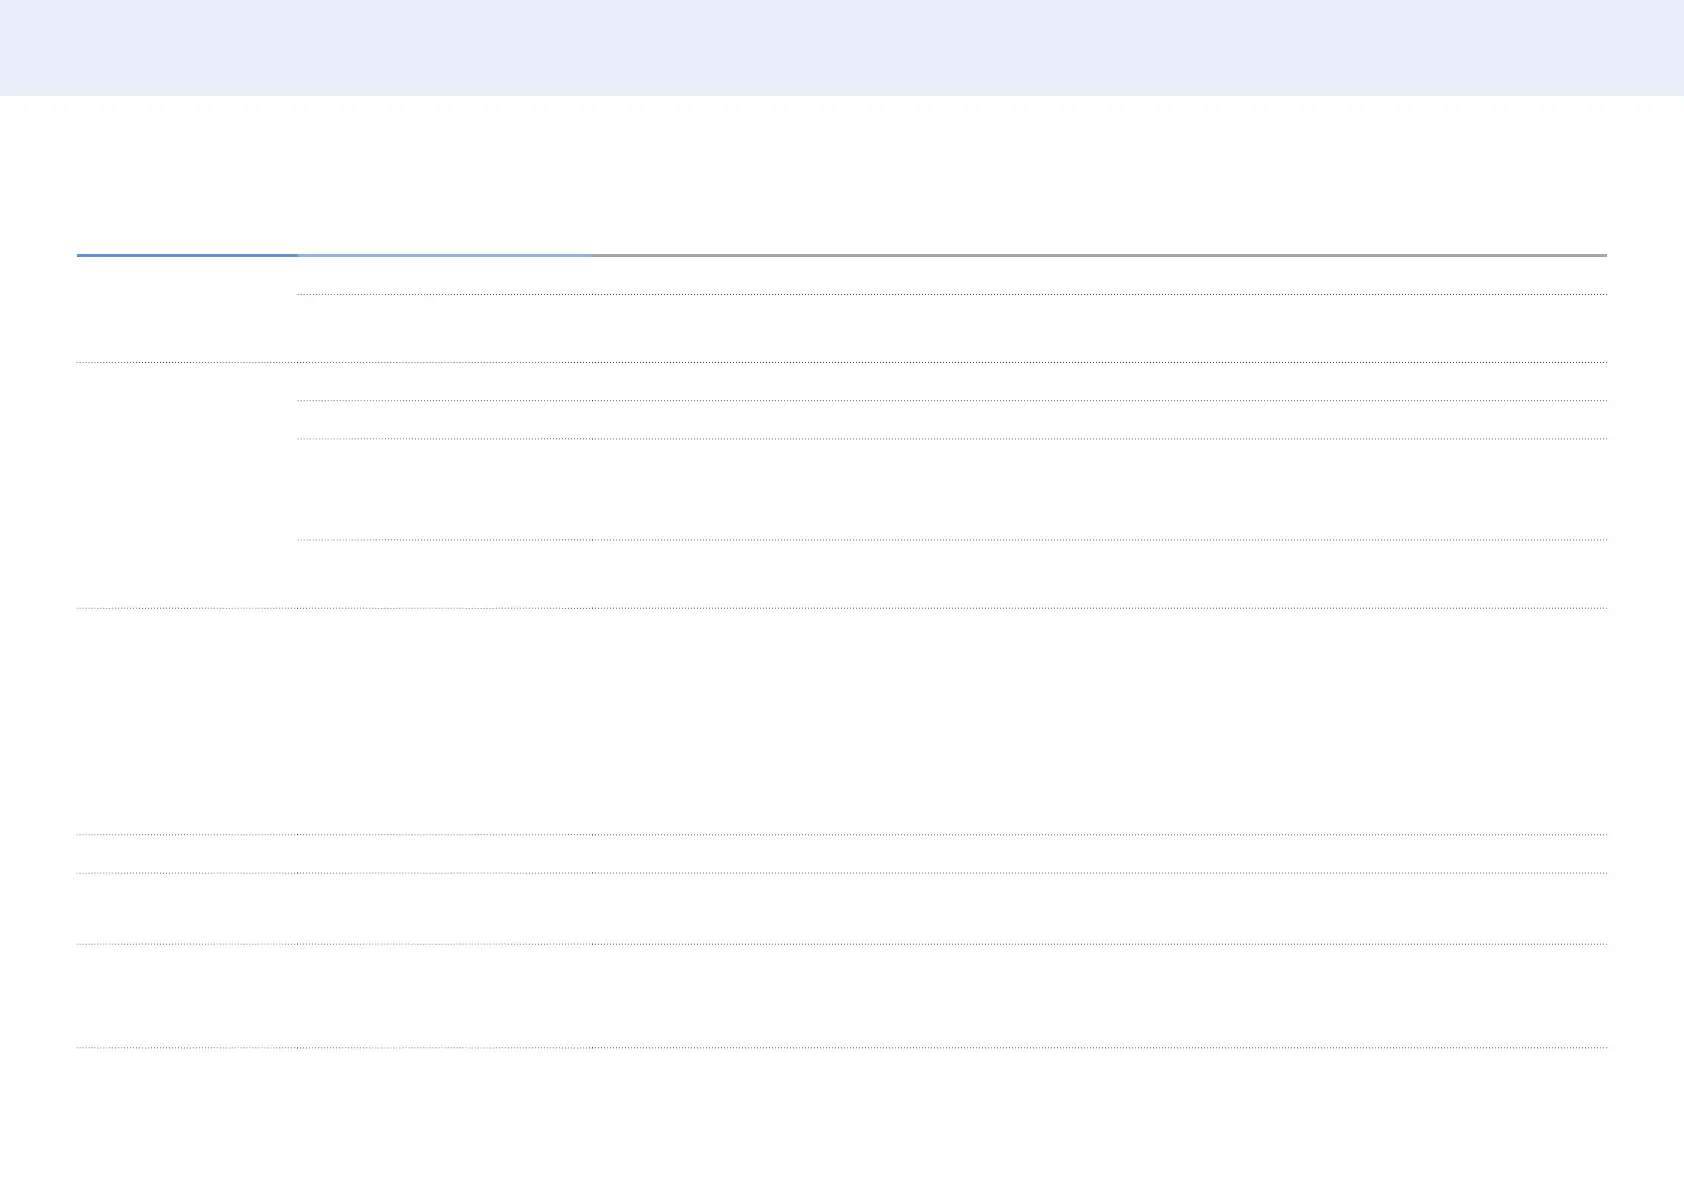
Task: Click the gray segment of the table header line
Action: point(1098,255)
